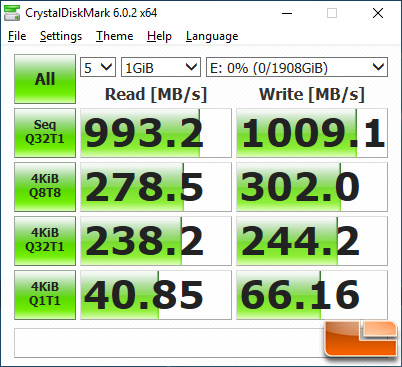Click the Write [MB/s] column header
Screen dimensions: 402x367
click(x=312, y=94)
